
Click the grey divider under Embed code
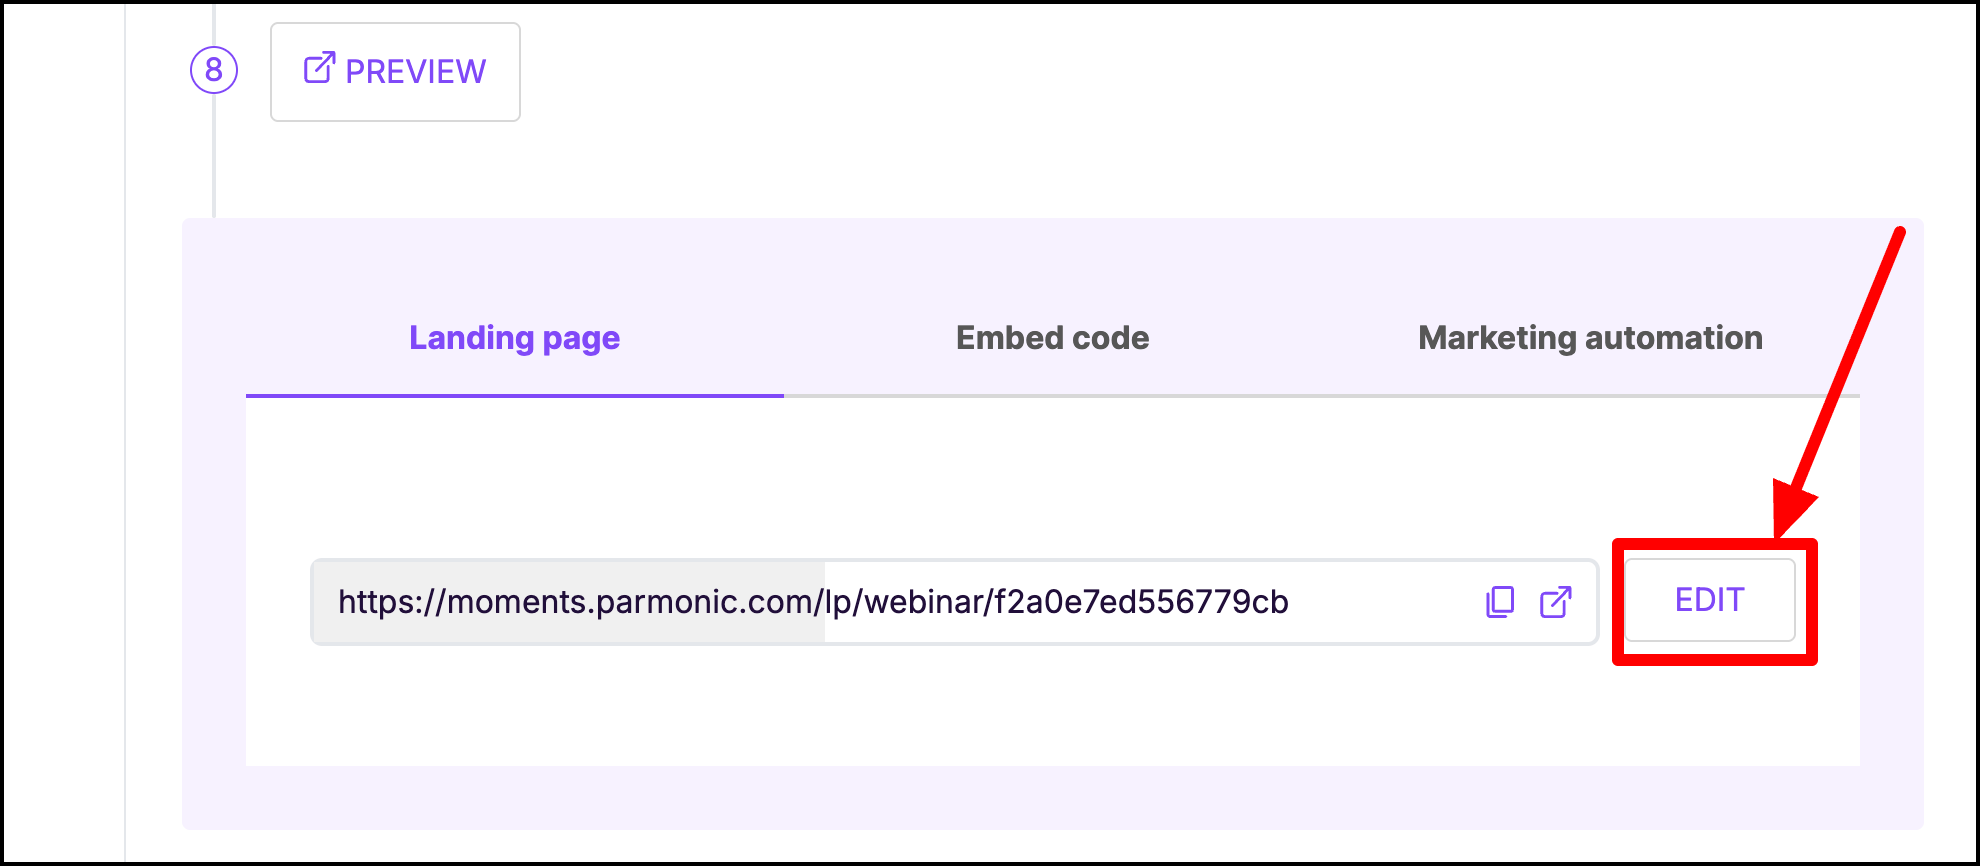click(1053, 396)
